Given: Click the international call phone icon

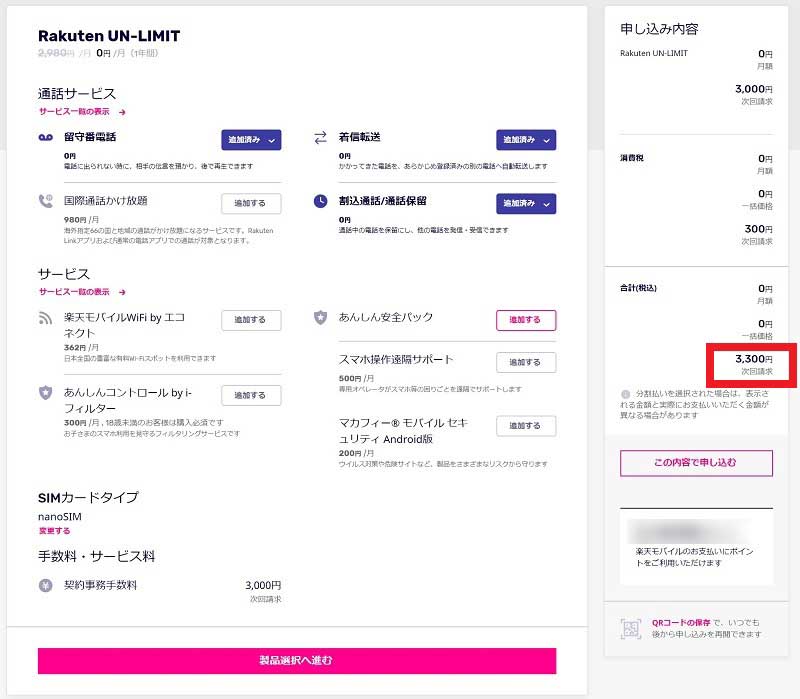Looking at the screenshot, I should pyautogui.click(x=45, y=201).
